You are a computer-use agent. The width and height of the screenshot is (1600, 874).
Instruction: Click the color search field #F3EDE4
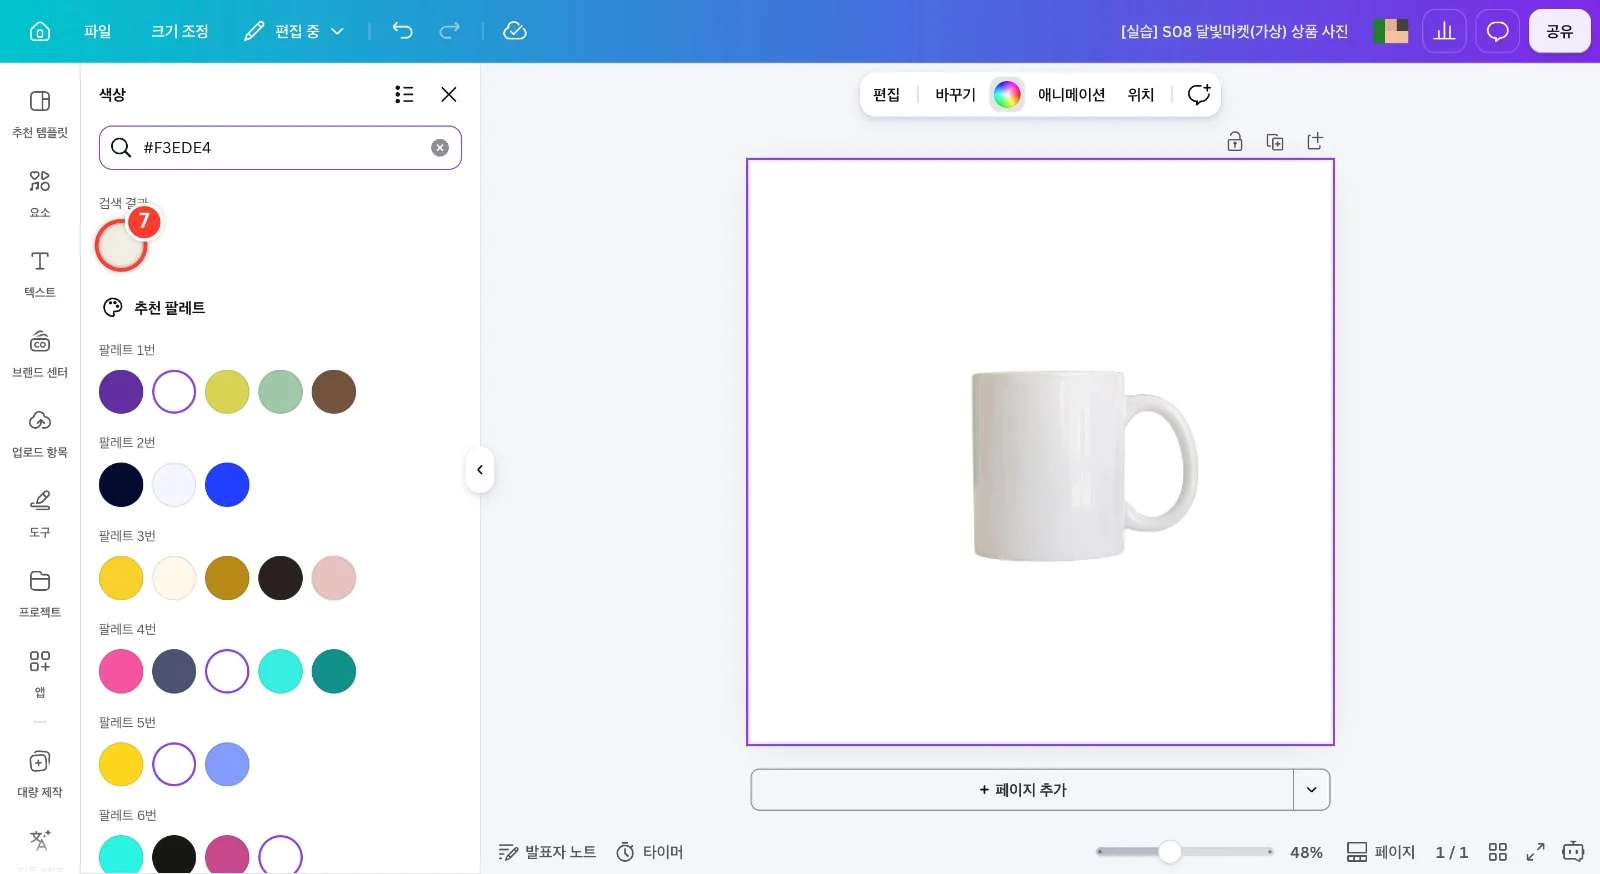(x=280, y=147)
